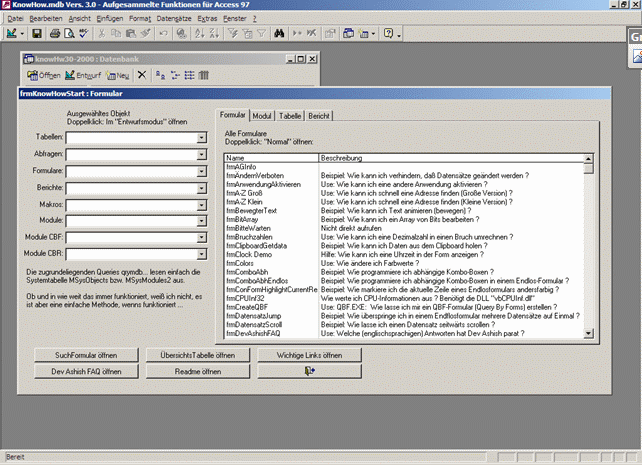The height and width of the screenshot is (465, 642).
Task: Open the Office Assistant help icon
Action: (x=389, y=34)
